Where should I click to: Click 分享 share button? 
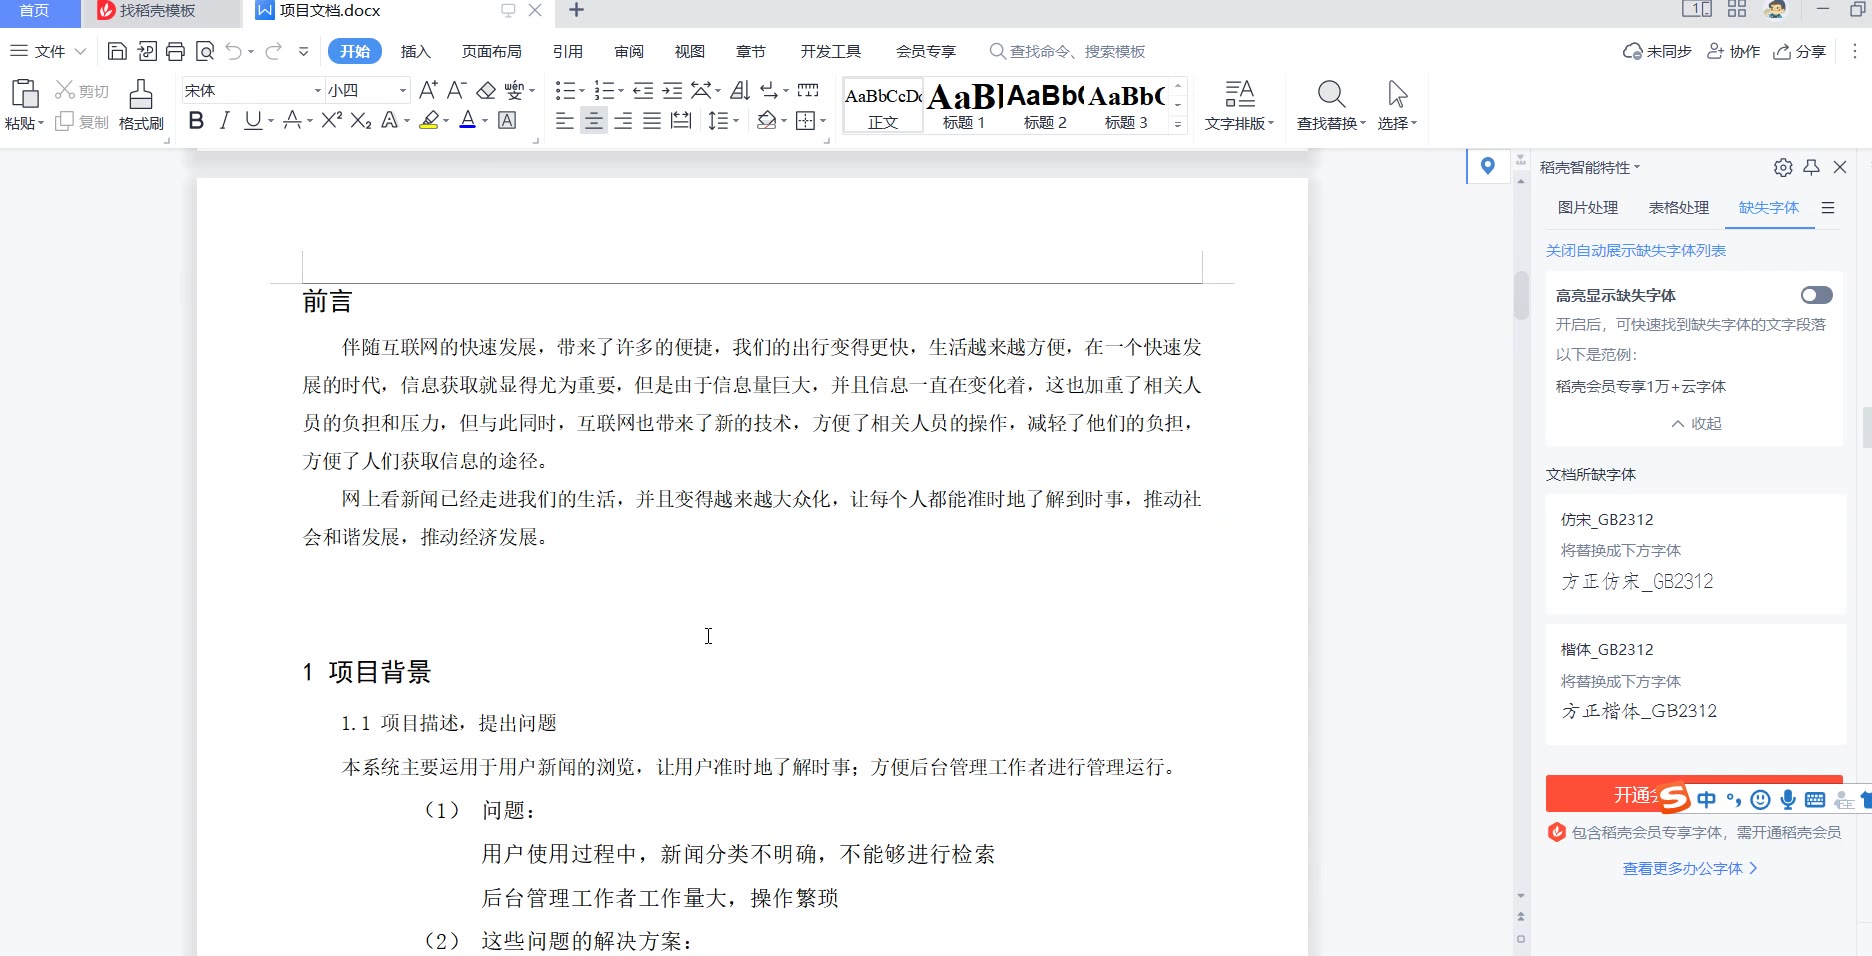1800,51
